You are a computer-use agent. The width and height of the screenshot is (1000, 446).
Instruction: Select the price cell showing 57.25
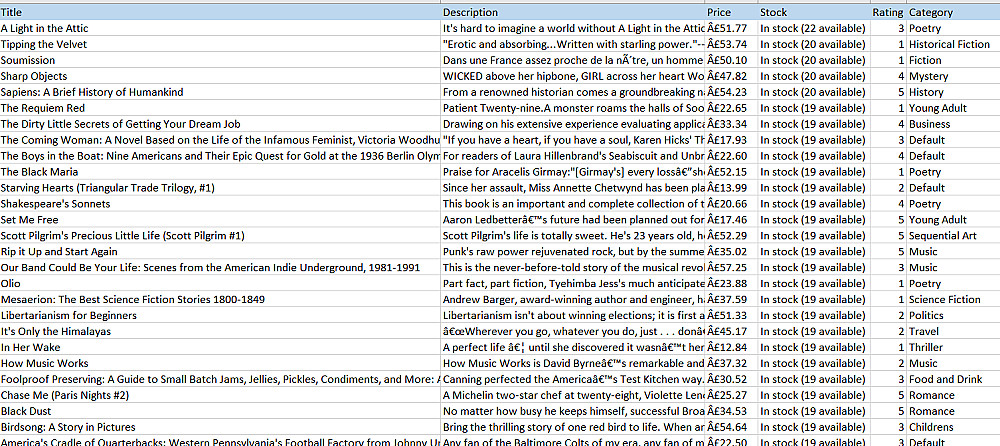pos(731,267)
